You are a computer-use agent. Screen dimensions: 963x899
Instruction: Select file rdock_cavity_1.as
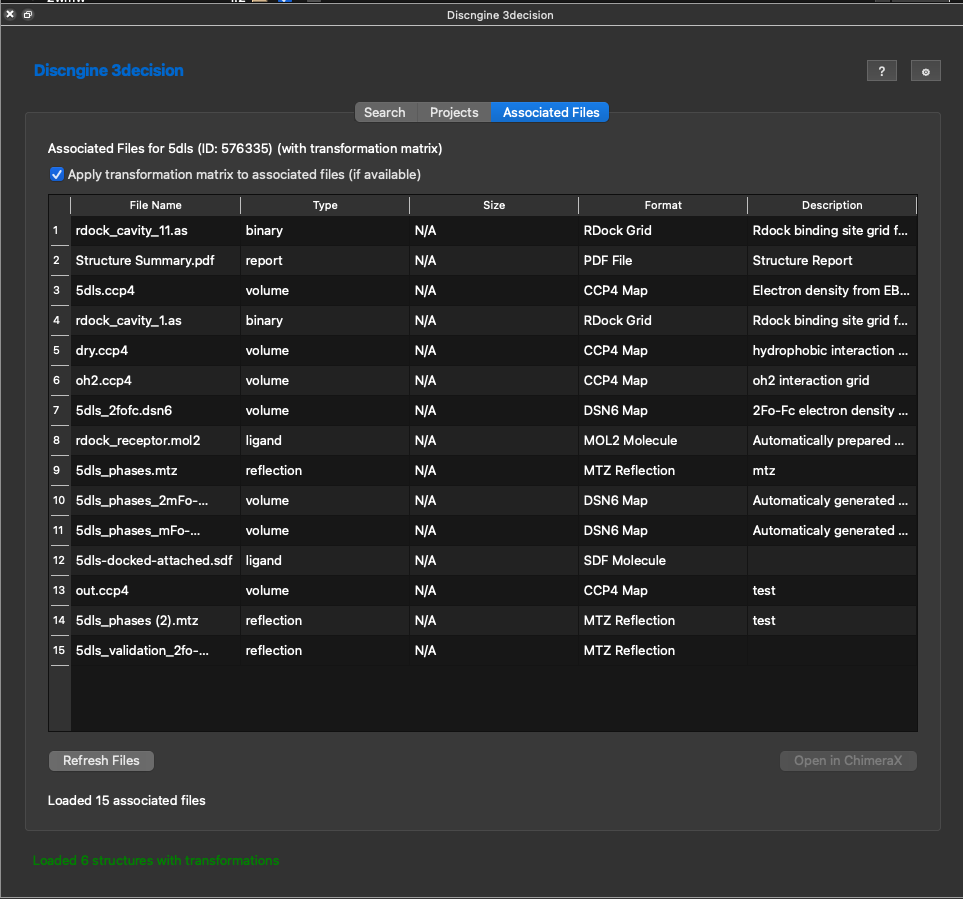click(x=155, y=321)
